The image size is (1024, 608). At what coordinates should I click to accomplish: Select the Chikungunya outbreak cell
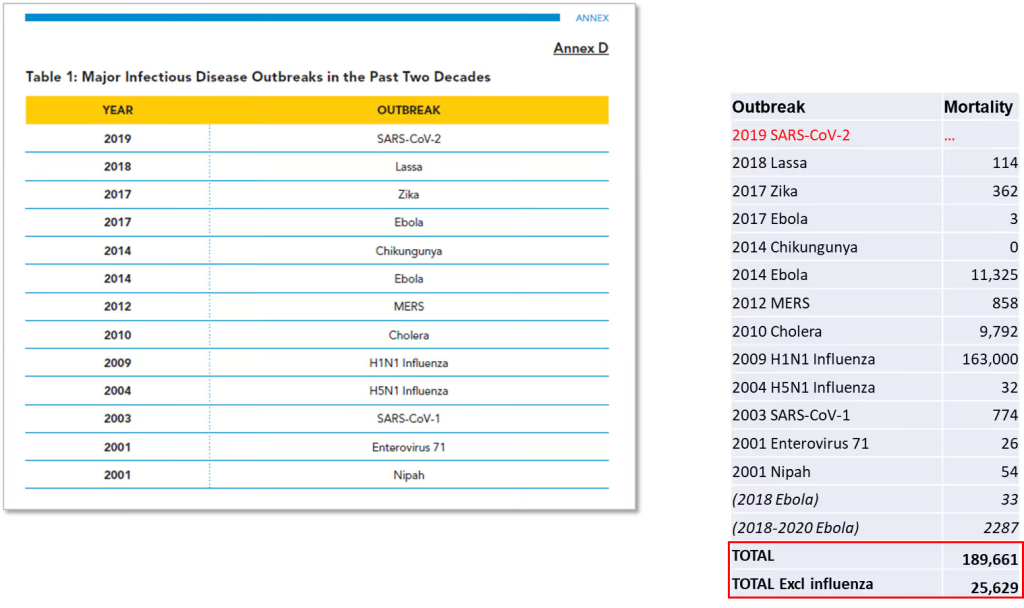tap(409, 251)
